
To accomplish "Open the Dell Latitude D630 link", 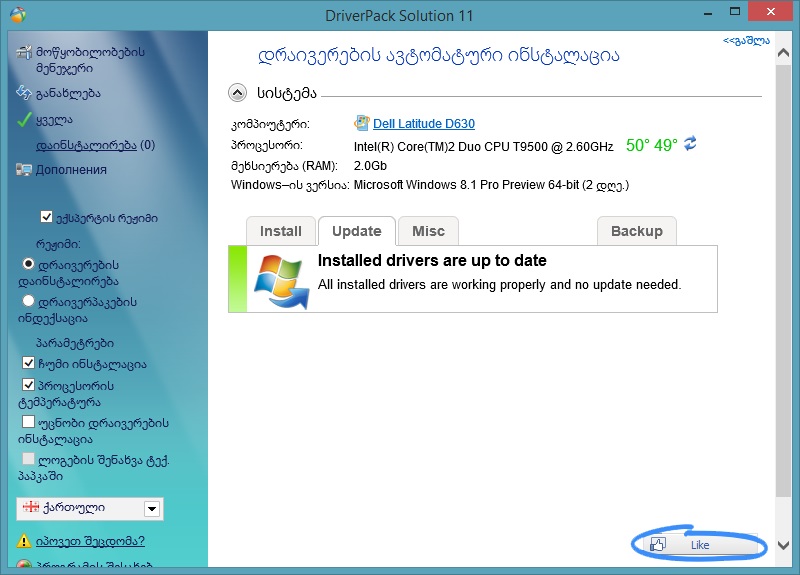I will click(x=423, y=123).
